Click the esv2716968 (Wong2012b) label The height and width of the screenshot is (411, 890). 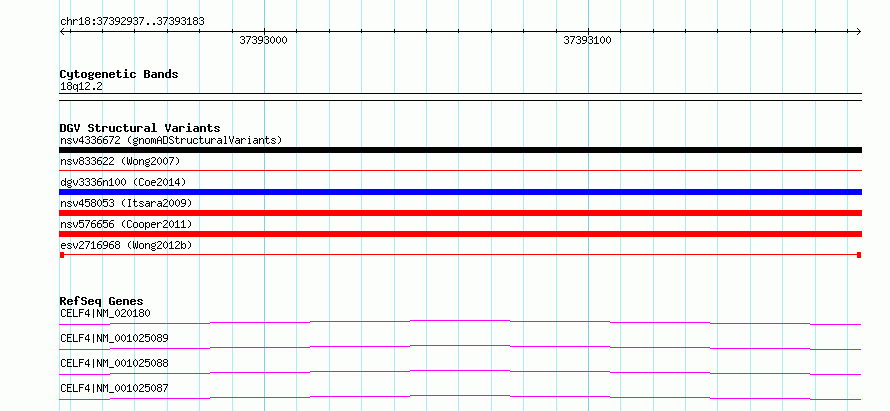tap(126, 245)
